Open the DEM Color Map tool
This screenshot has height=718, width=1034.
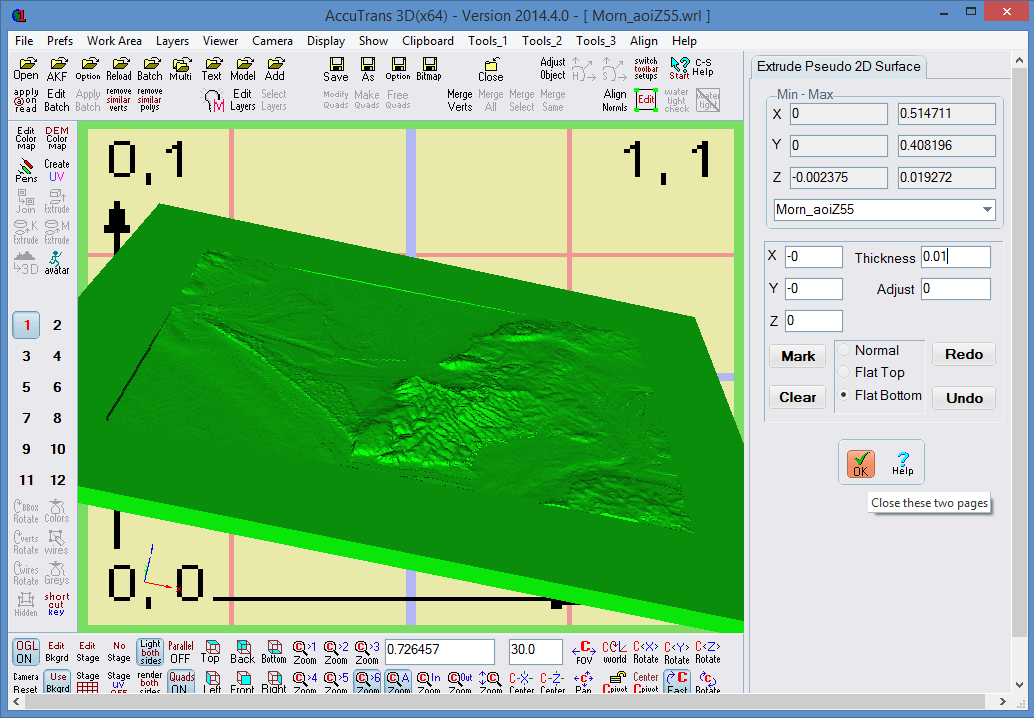click(57, 137)
